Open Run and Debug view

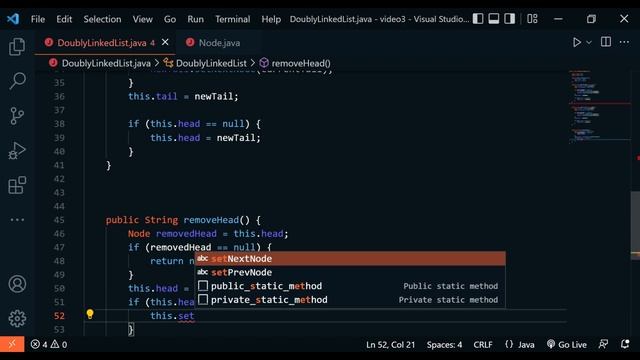pos(17,151)
